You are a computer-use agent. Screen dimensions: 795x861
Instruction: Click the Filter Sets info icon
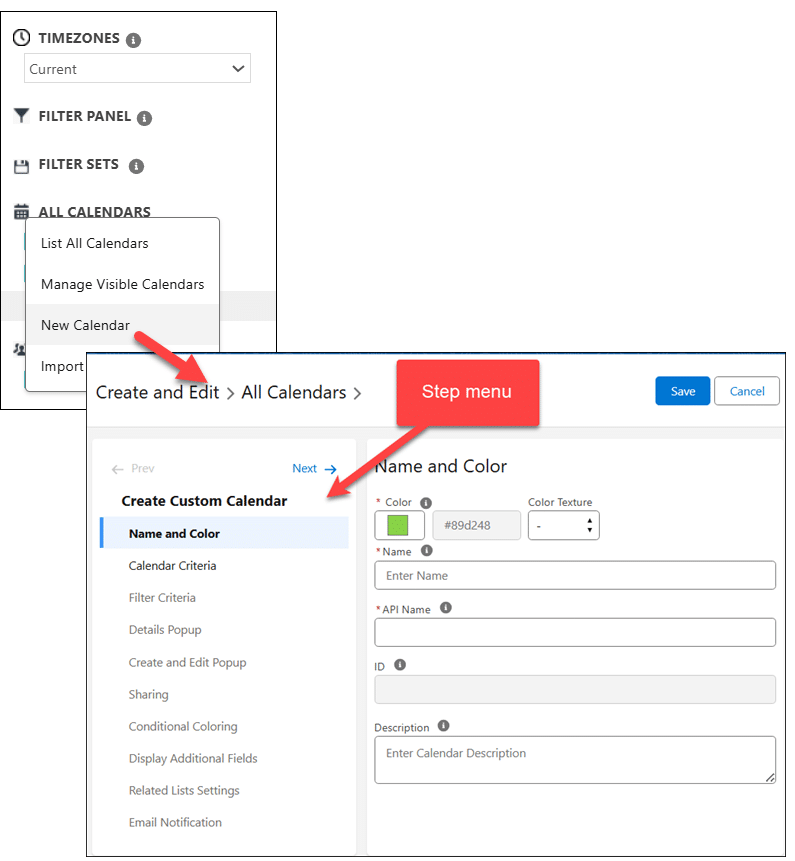pos(136,166)
